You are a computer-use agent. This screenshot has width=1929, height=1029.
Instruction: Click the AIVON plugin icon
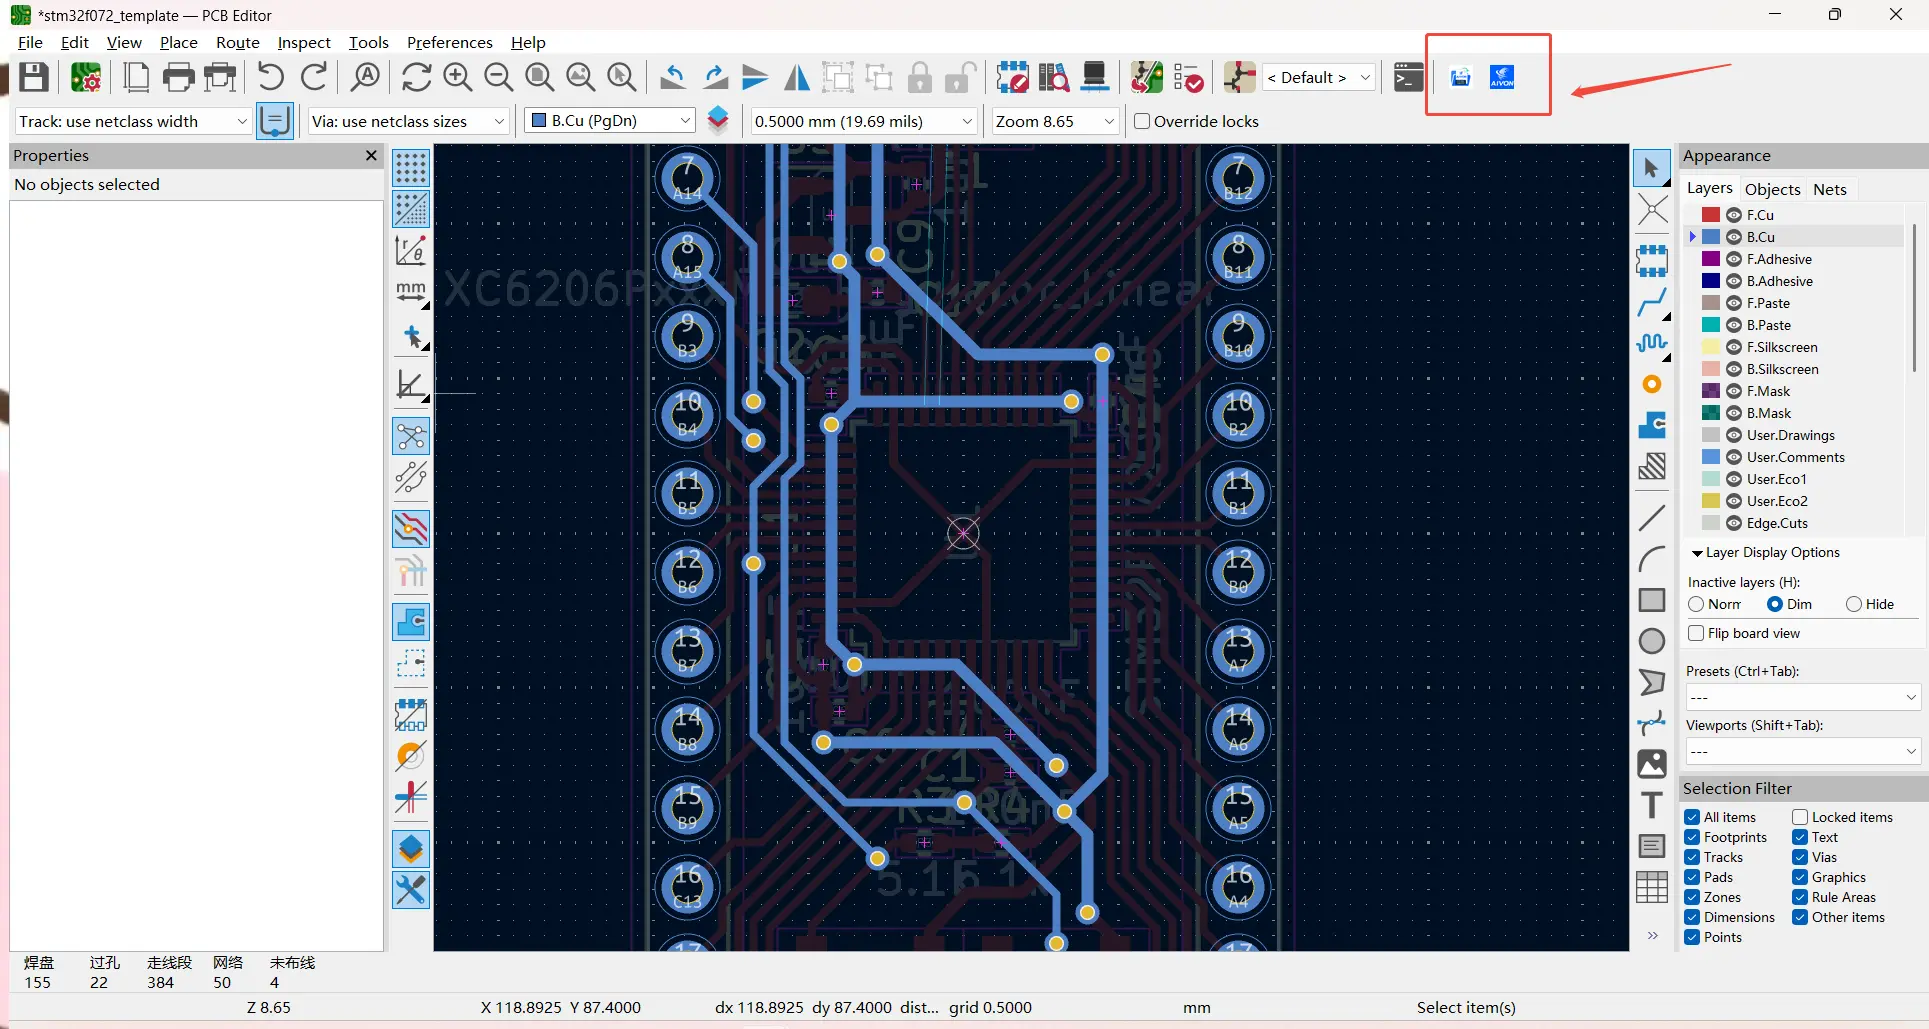1502,77
